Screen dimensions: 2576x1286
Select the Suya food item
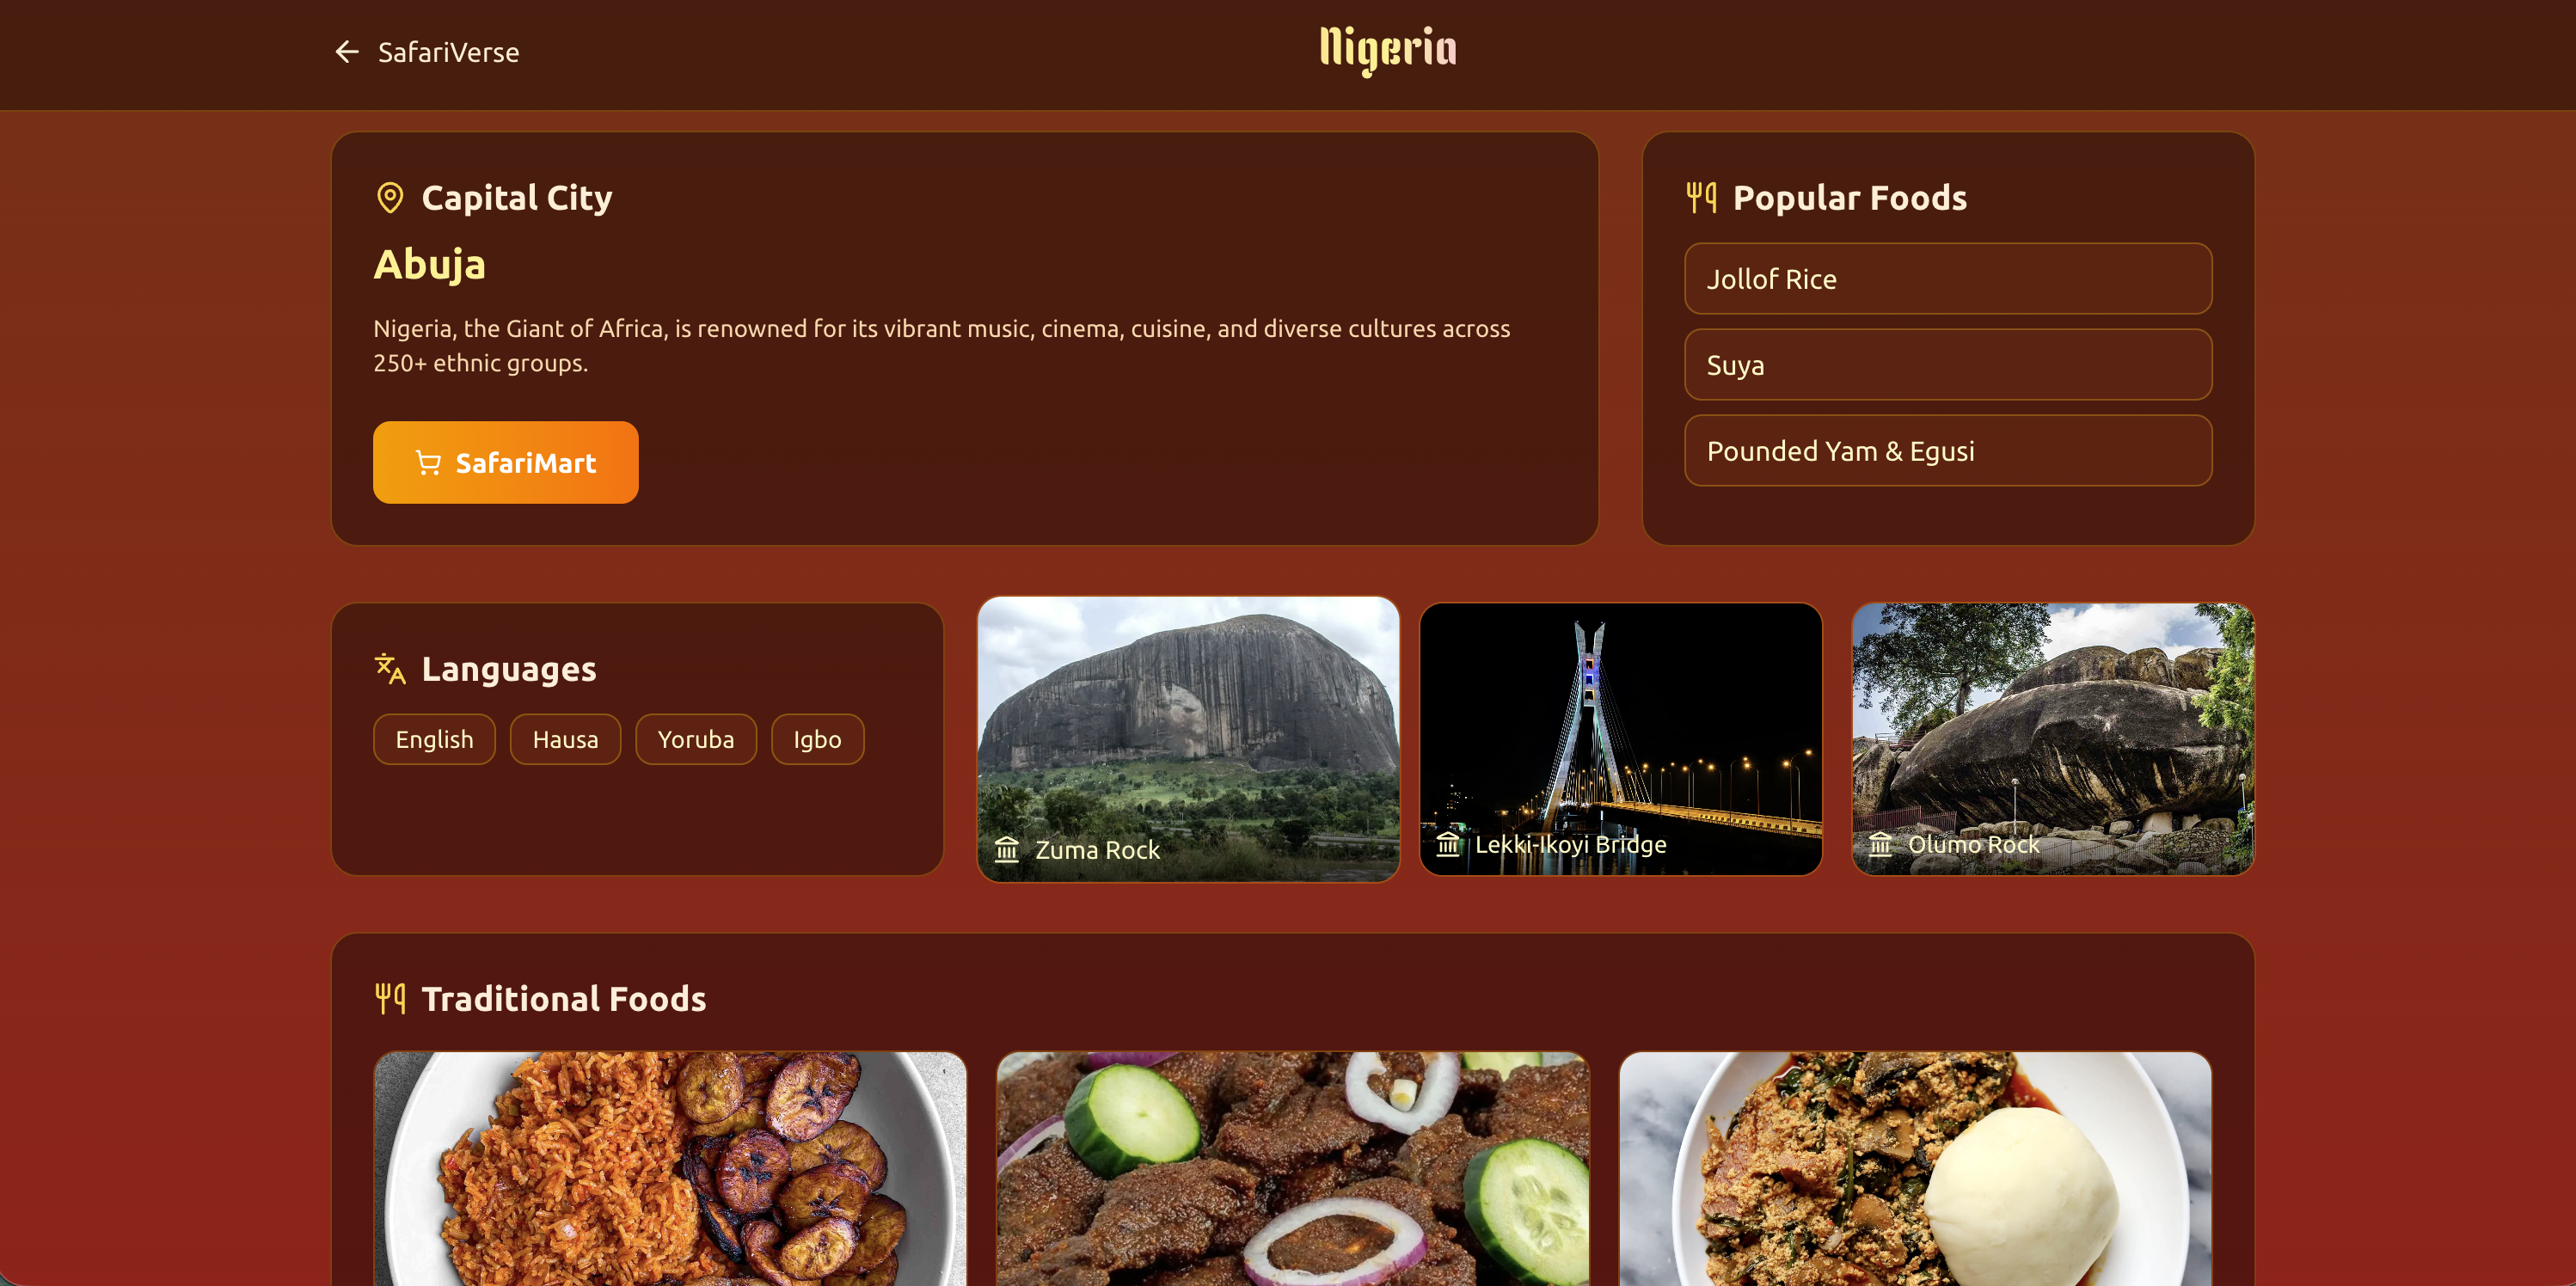click(x=1948, y=365)
